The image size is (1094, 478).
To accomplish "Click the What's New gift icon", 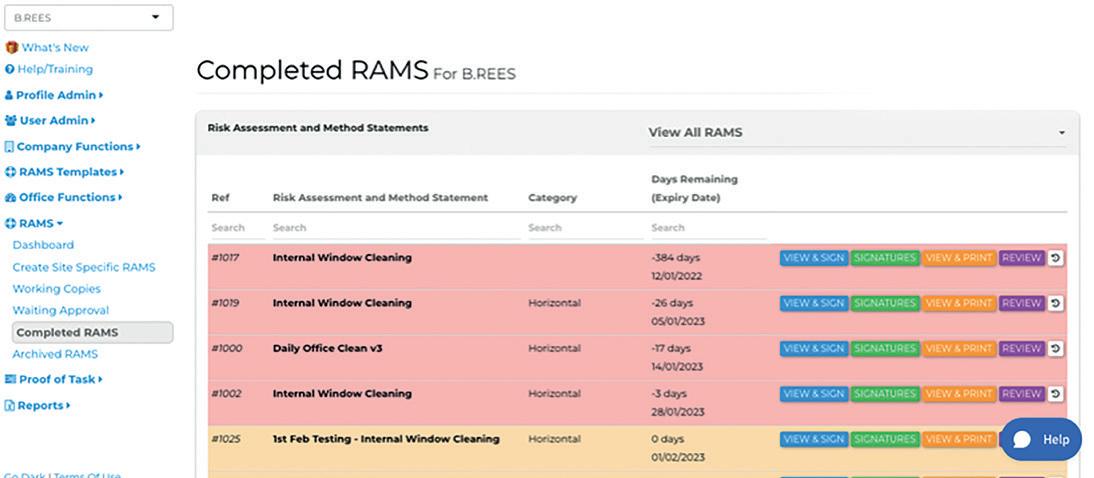I will click(12, 47).
